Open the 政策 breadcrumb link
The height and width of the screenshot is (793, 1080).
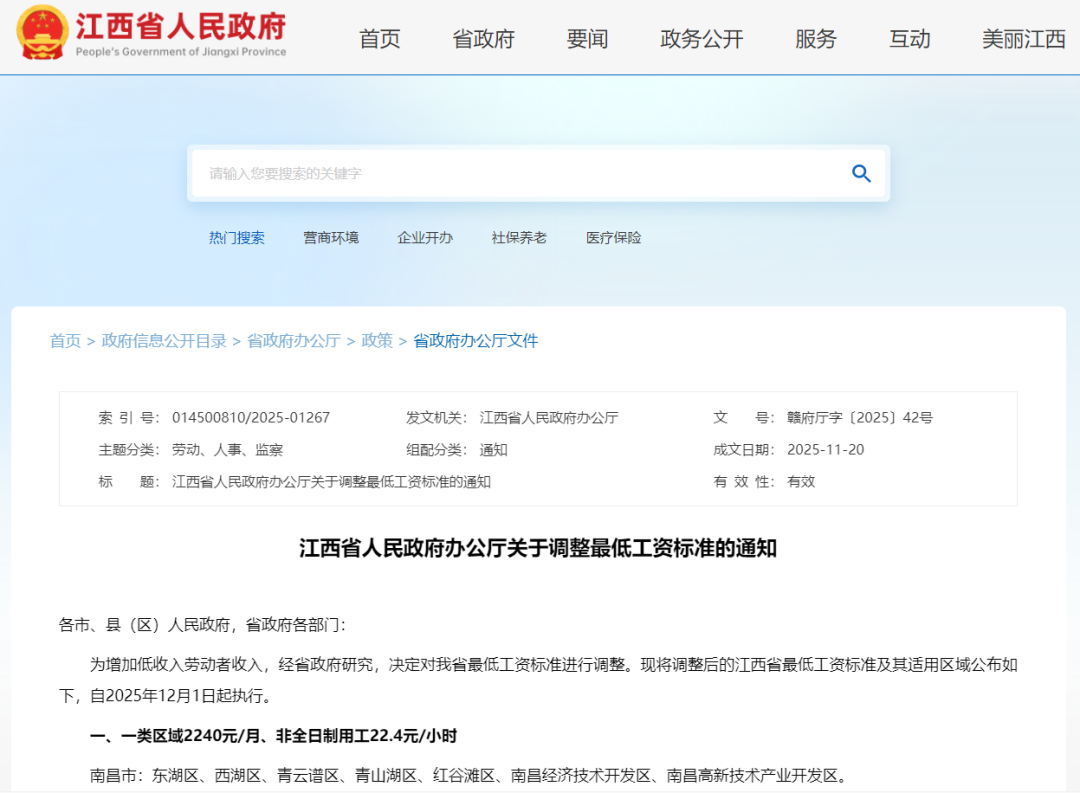(375, 341)
